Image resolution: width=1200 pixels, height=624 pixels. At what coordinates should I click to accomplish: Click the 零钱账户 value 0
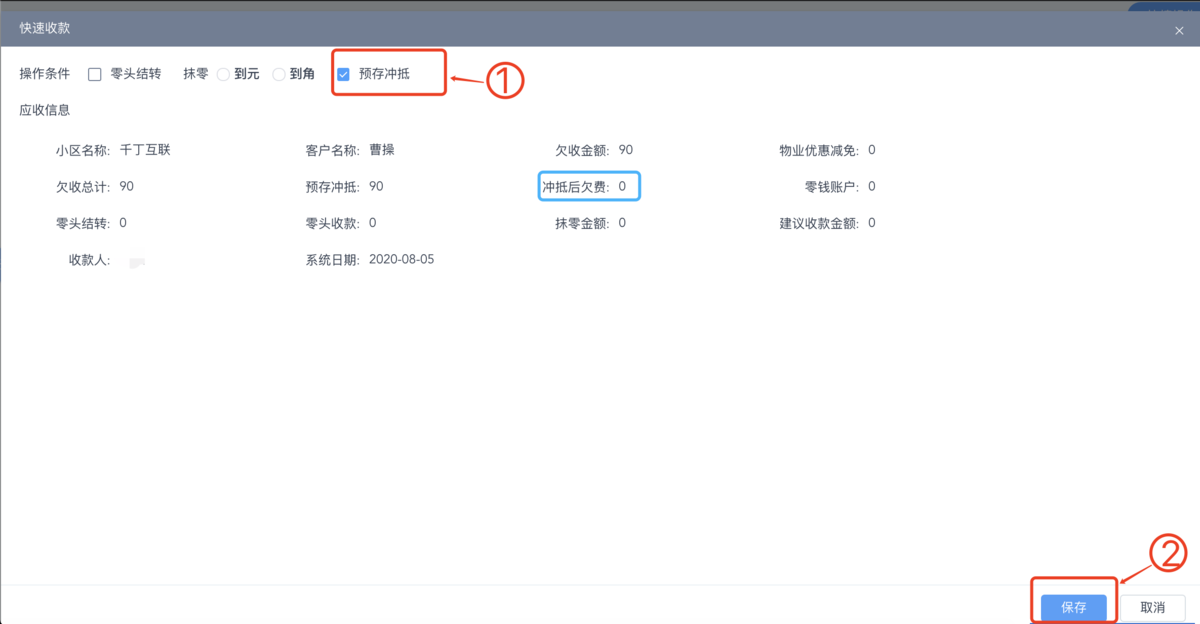[x=872, y=186]
